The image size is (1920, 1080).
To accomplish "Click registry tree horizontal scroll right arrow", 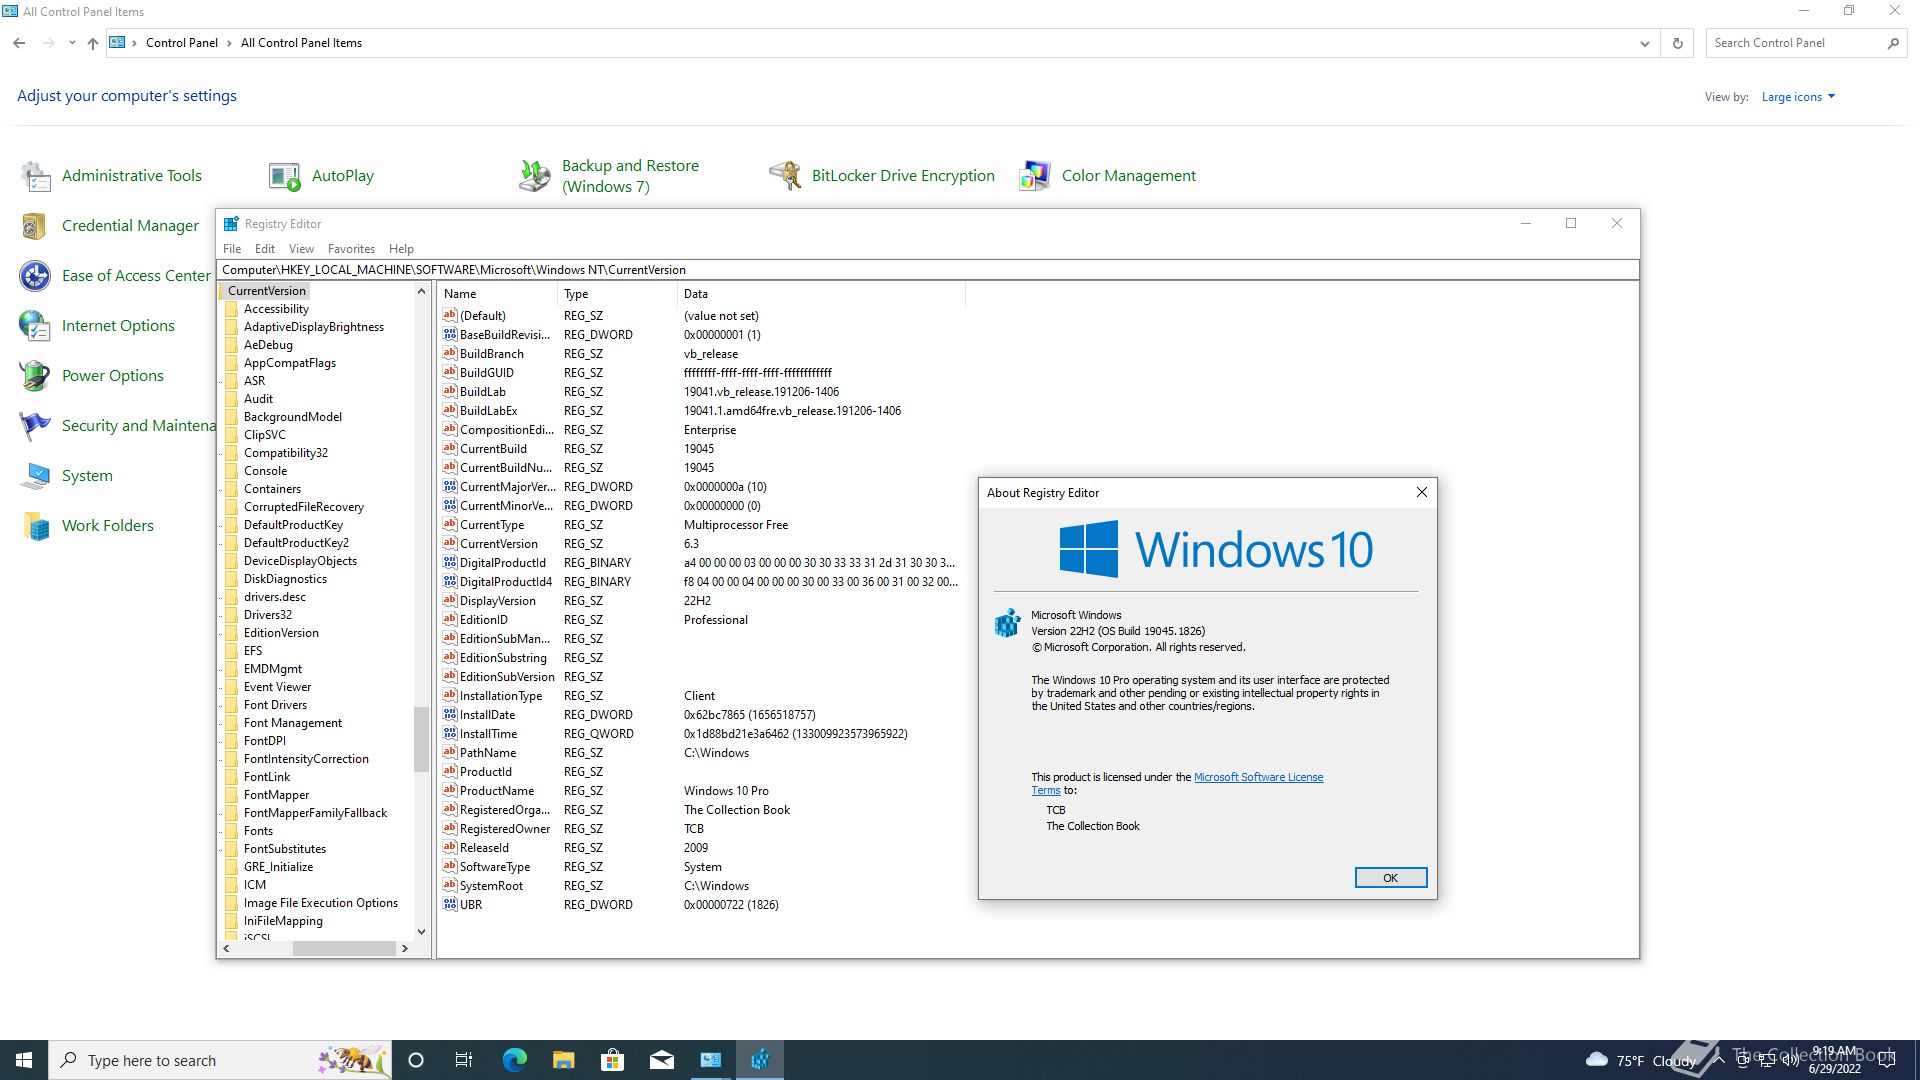I will tap(404, 948).
